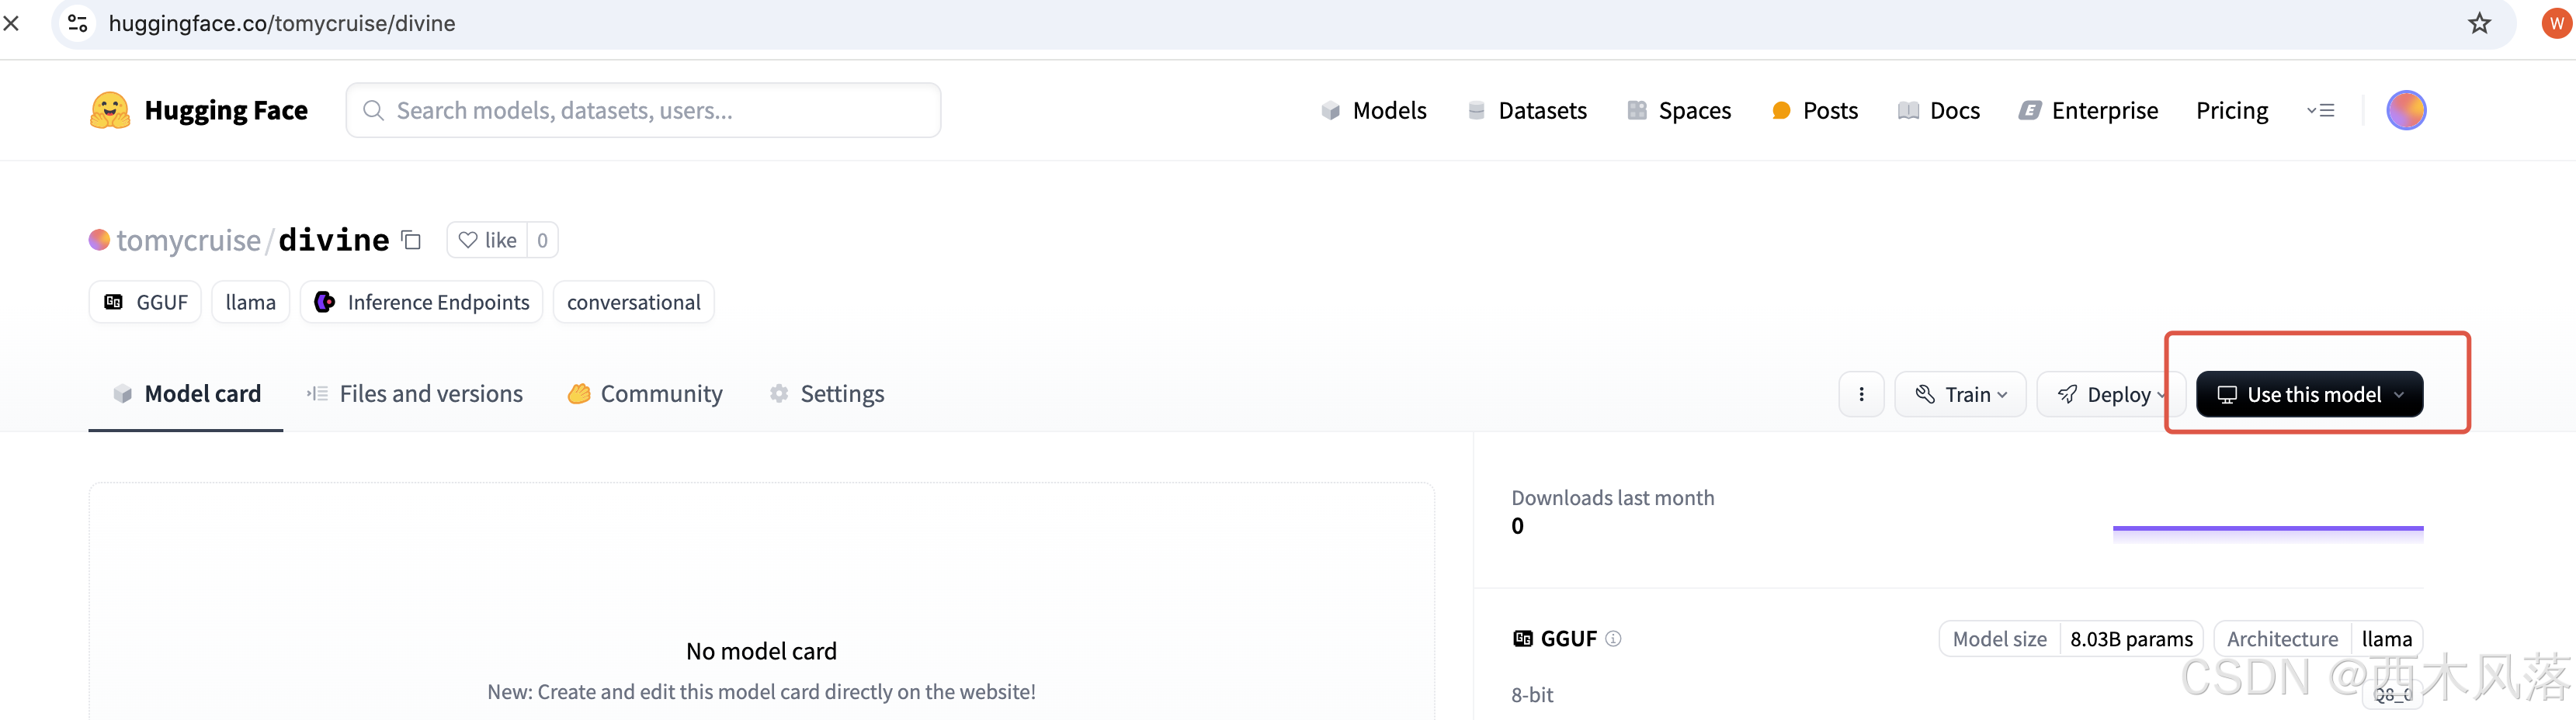This screenshot has height=720, width=2576.
Task: Click the Model size 8.03B params badge
Action: 2071,638
